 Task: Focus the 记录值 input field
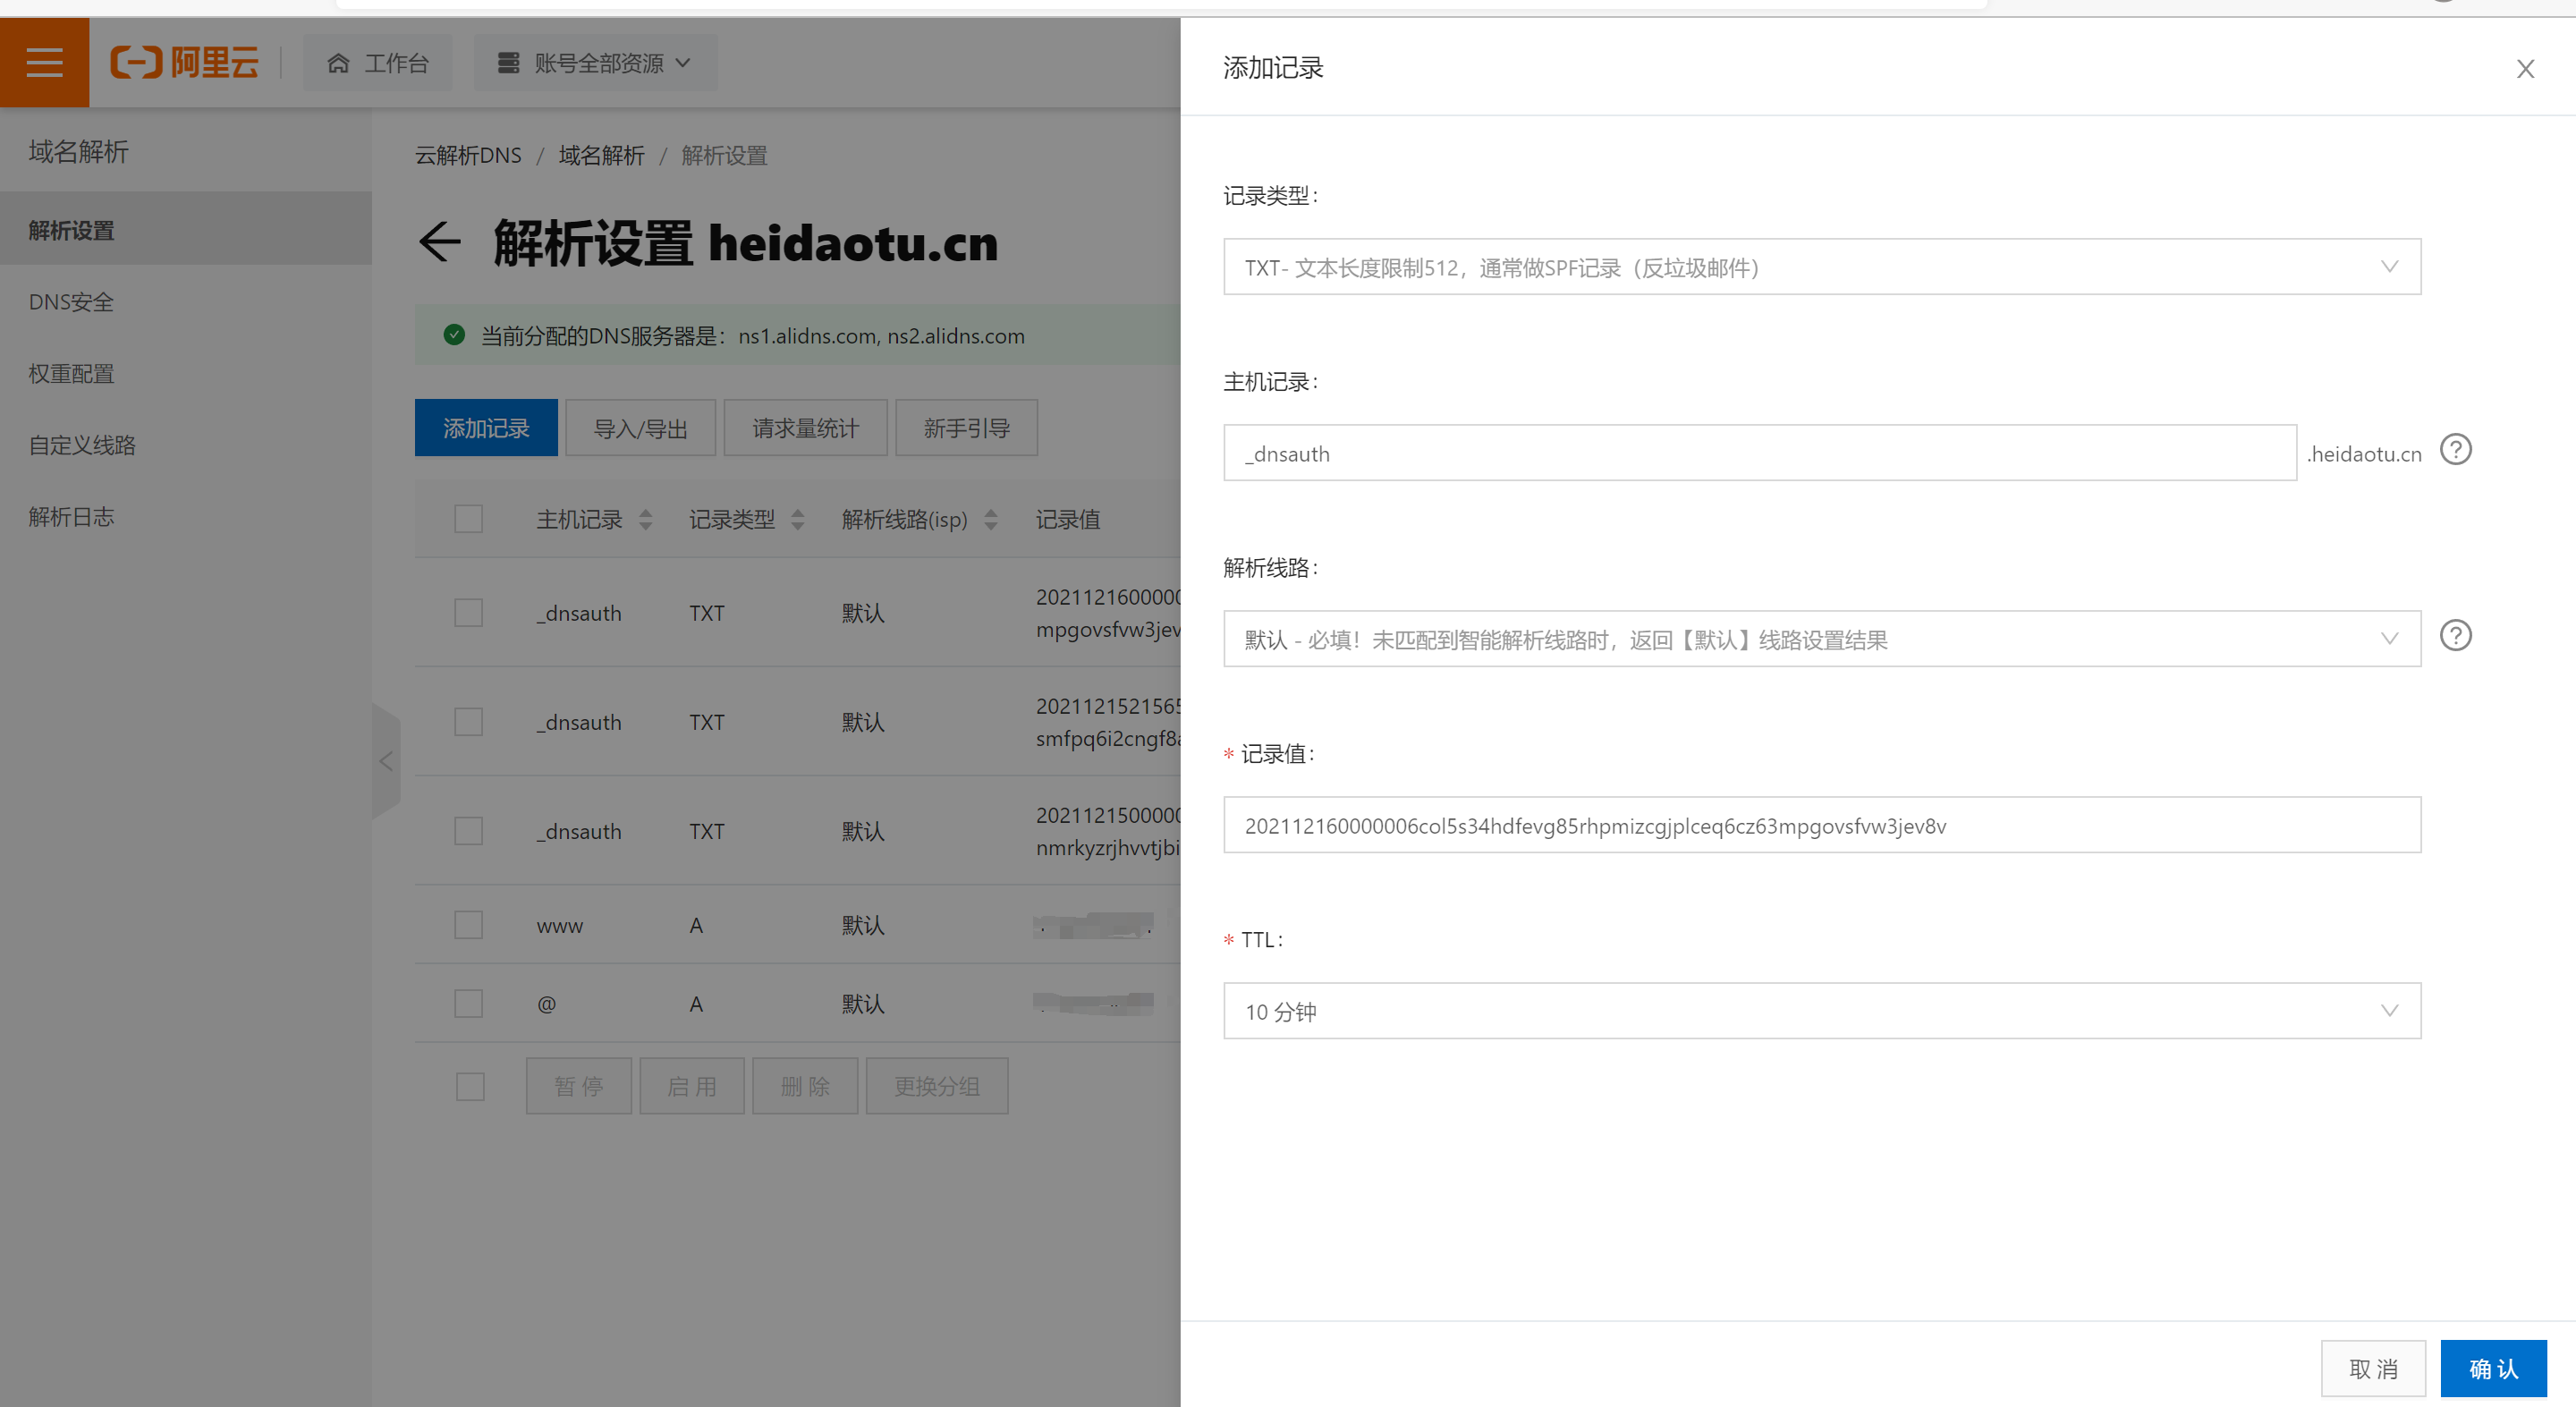(1822, 825)
